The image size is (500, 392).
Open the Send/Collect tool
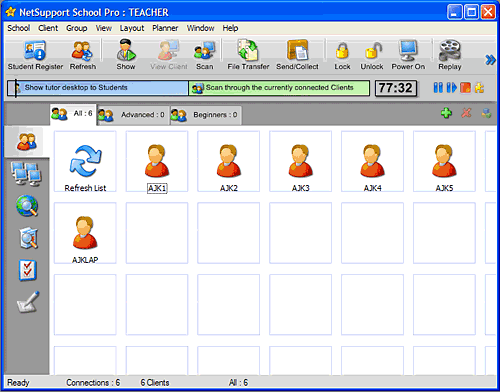[297, 55]
